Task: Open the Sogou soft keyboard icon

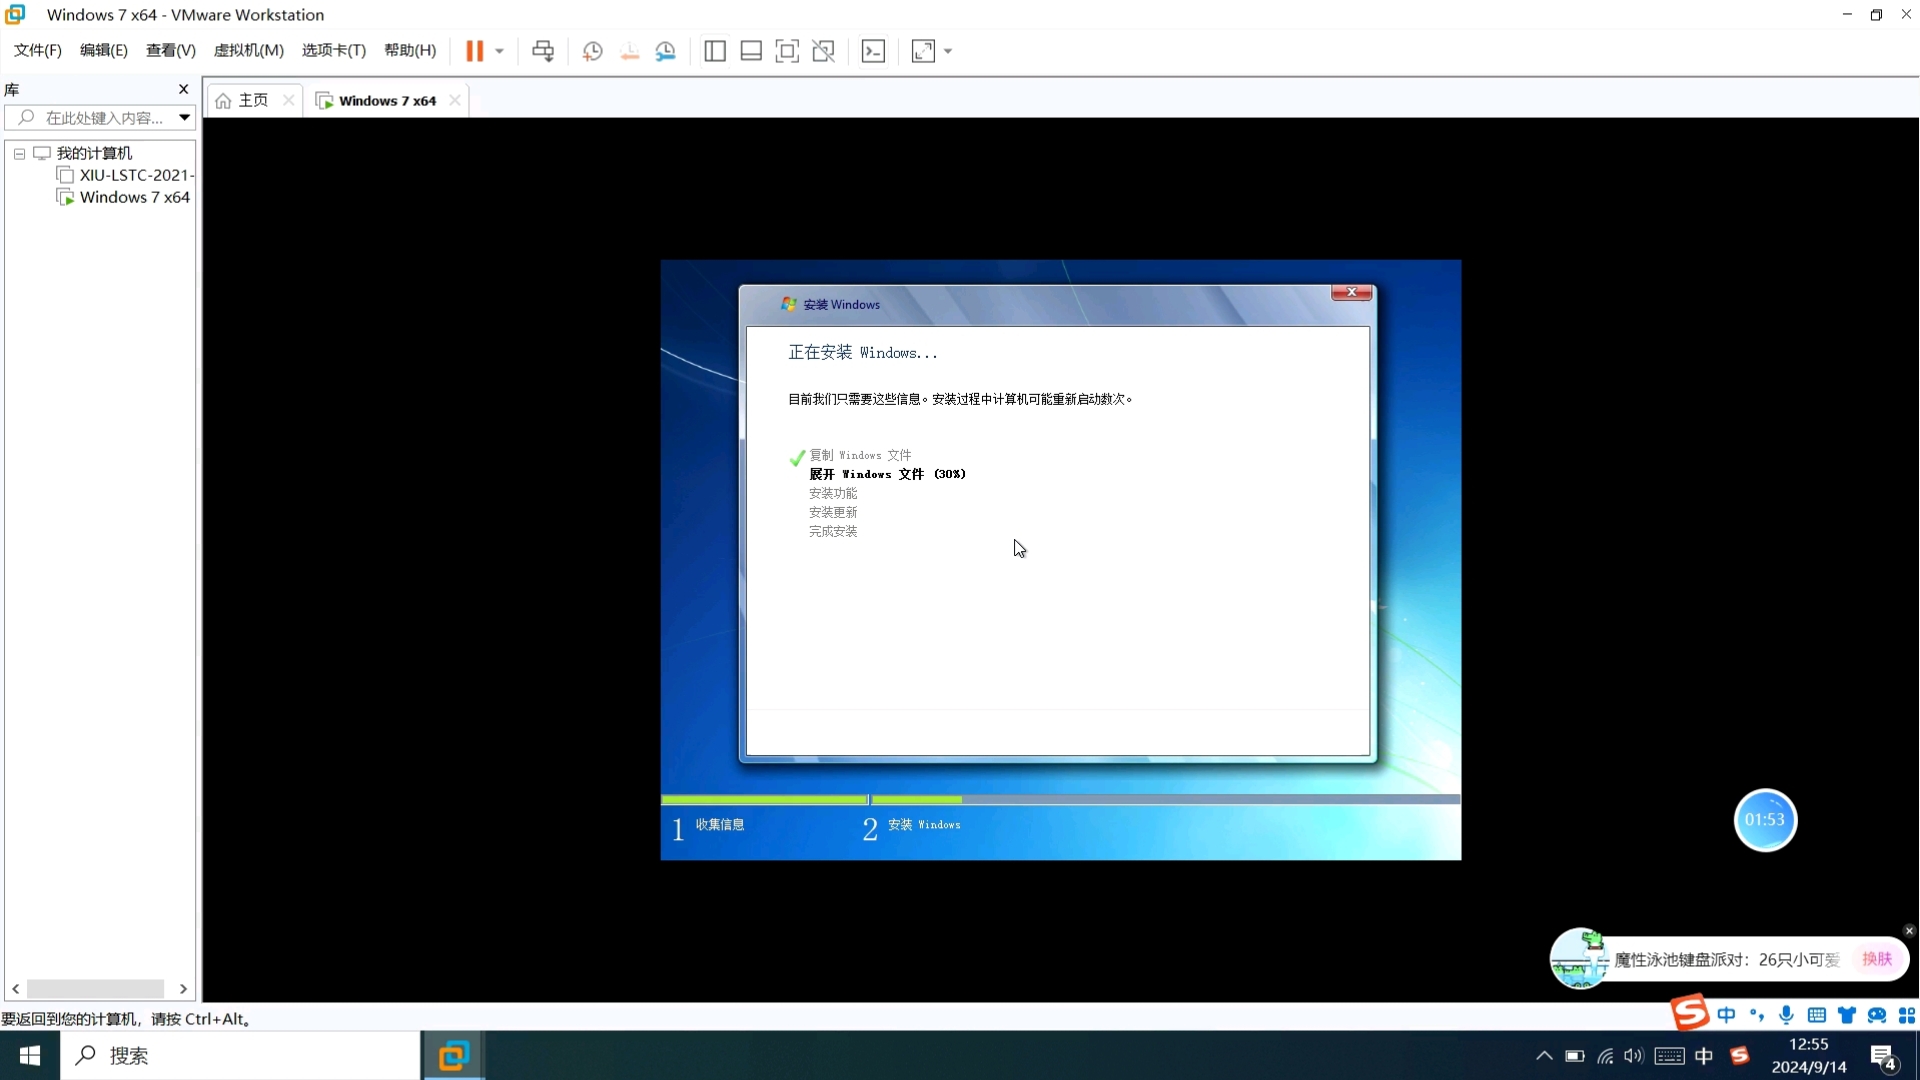Action: click(x=1817, y=1015)
